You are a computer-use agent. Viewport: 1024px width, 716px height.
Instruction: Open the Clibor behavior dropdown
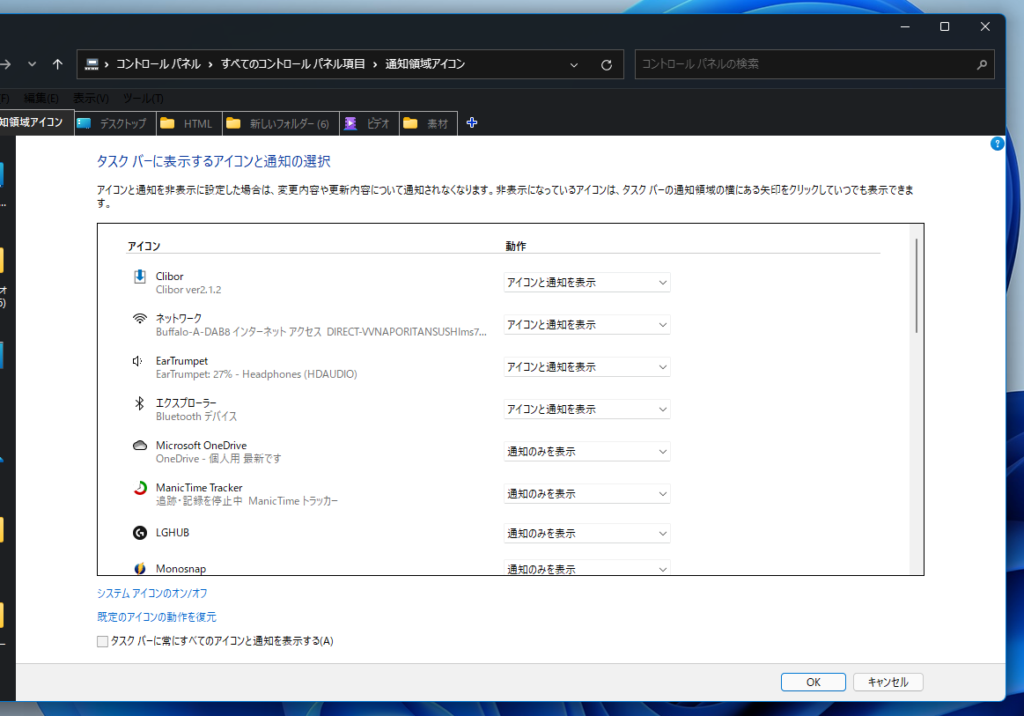click(586, 282)
